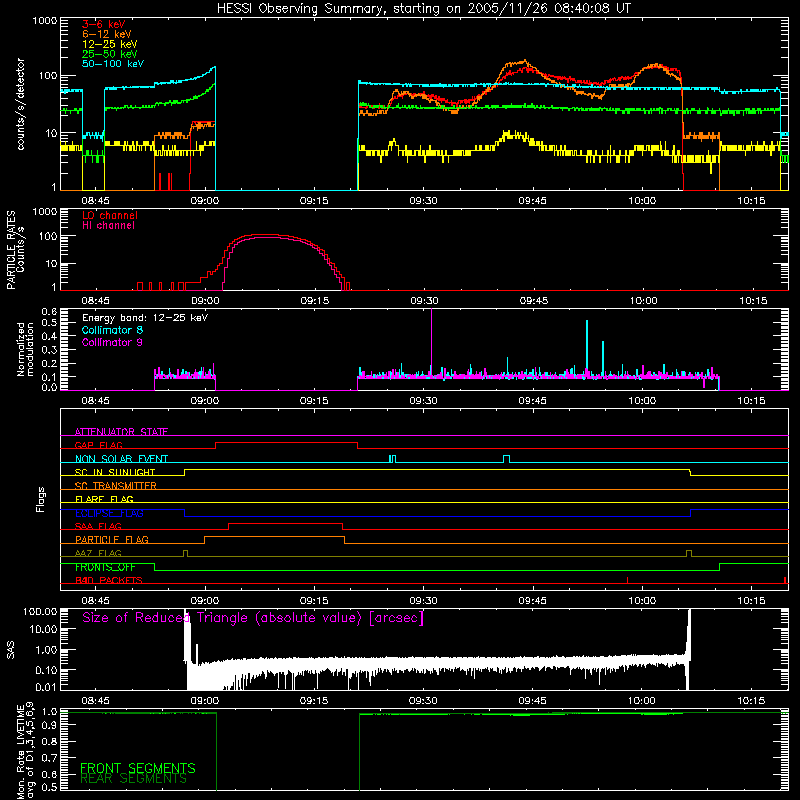Click the raised SAA_FLAG segment

pyautogui.click(x=285, y=523)
